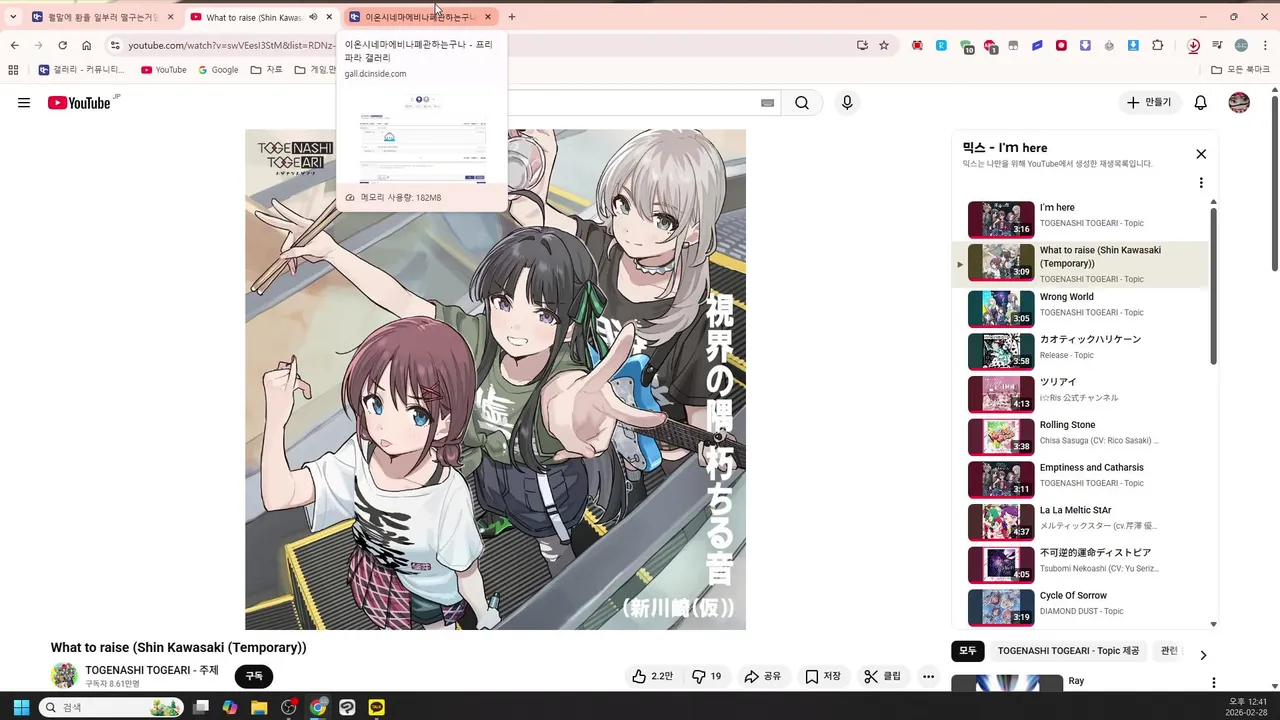Like the video with thumbs-up 2.2만
This screenshot has width=1280, height=720.
coord(652,677)
